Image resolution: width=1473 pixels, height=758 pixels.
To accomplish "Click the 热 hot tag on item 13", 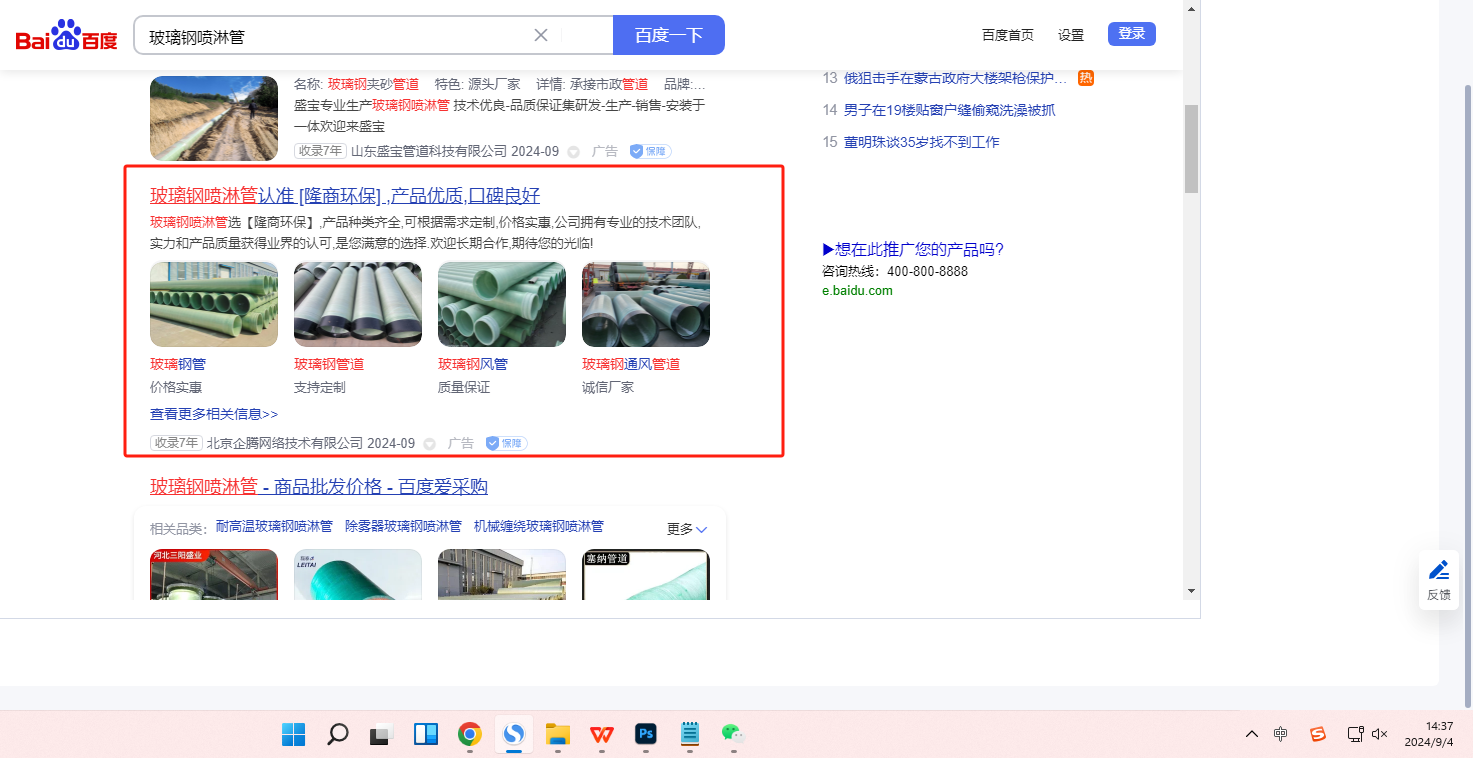I will point(1086,78).
